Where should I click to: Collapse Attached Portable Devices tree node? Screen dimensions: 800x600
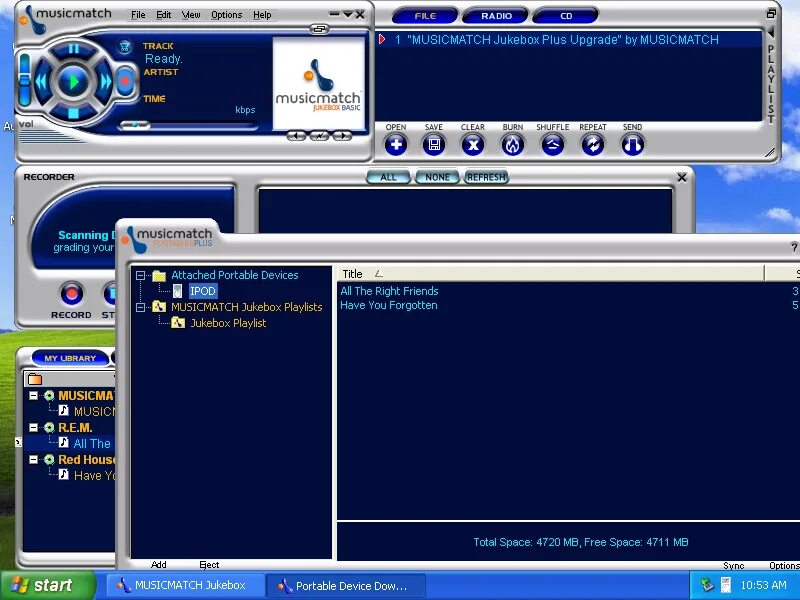click(140, 276)
